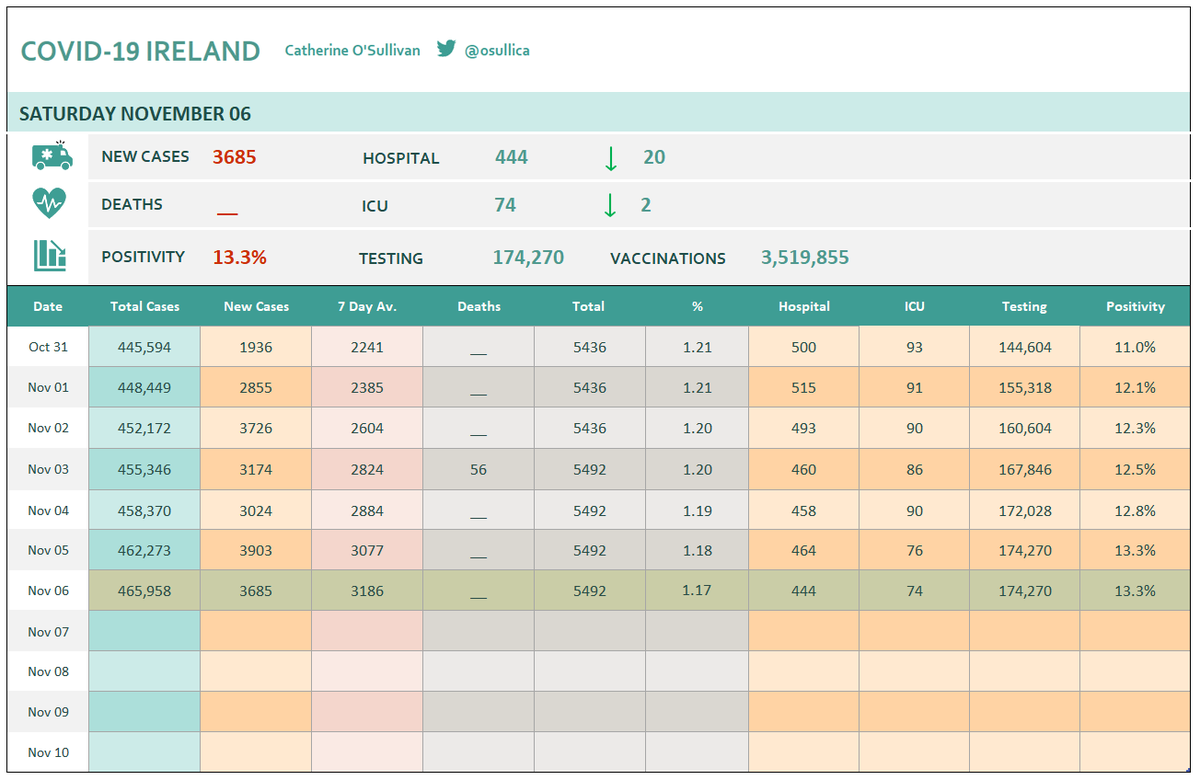The image size is (1200, 780).
Task: Click the ambulance icon beside NEW CASES
Action: 51,156
